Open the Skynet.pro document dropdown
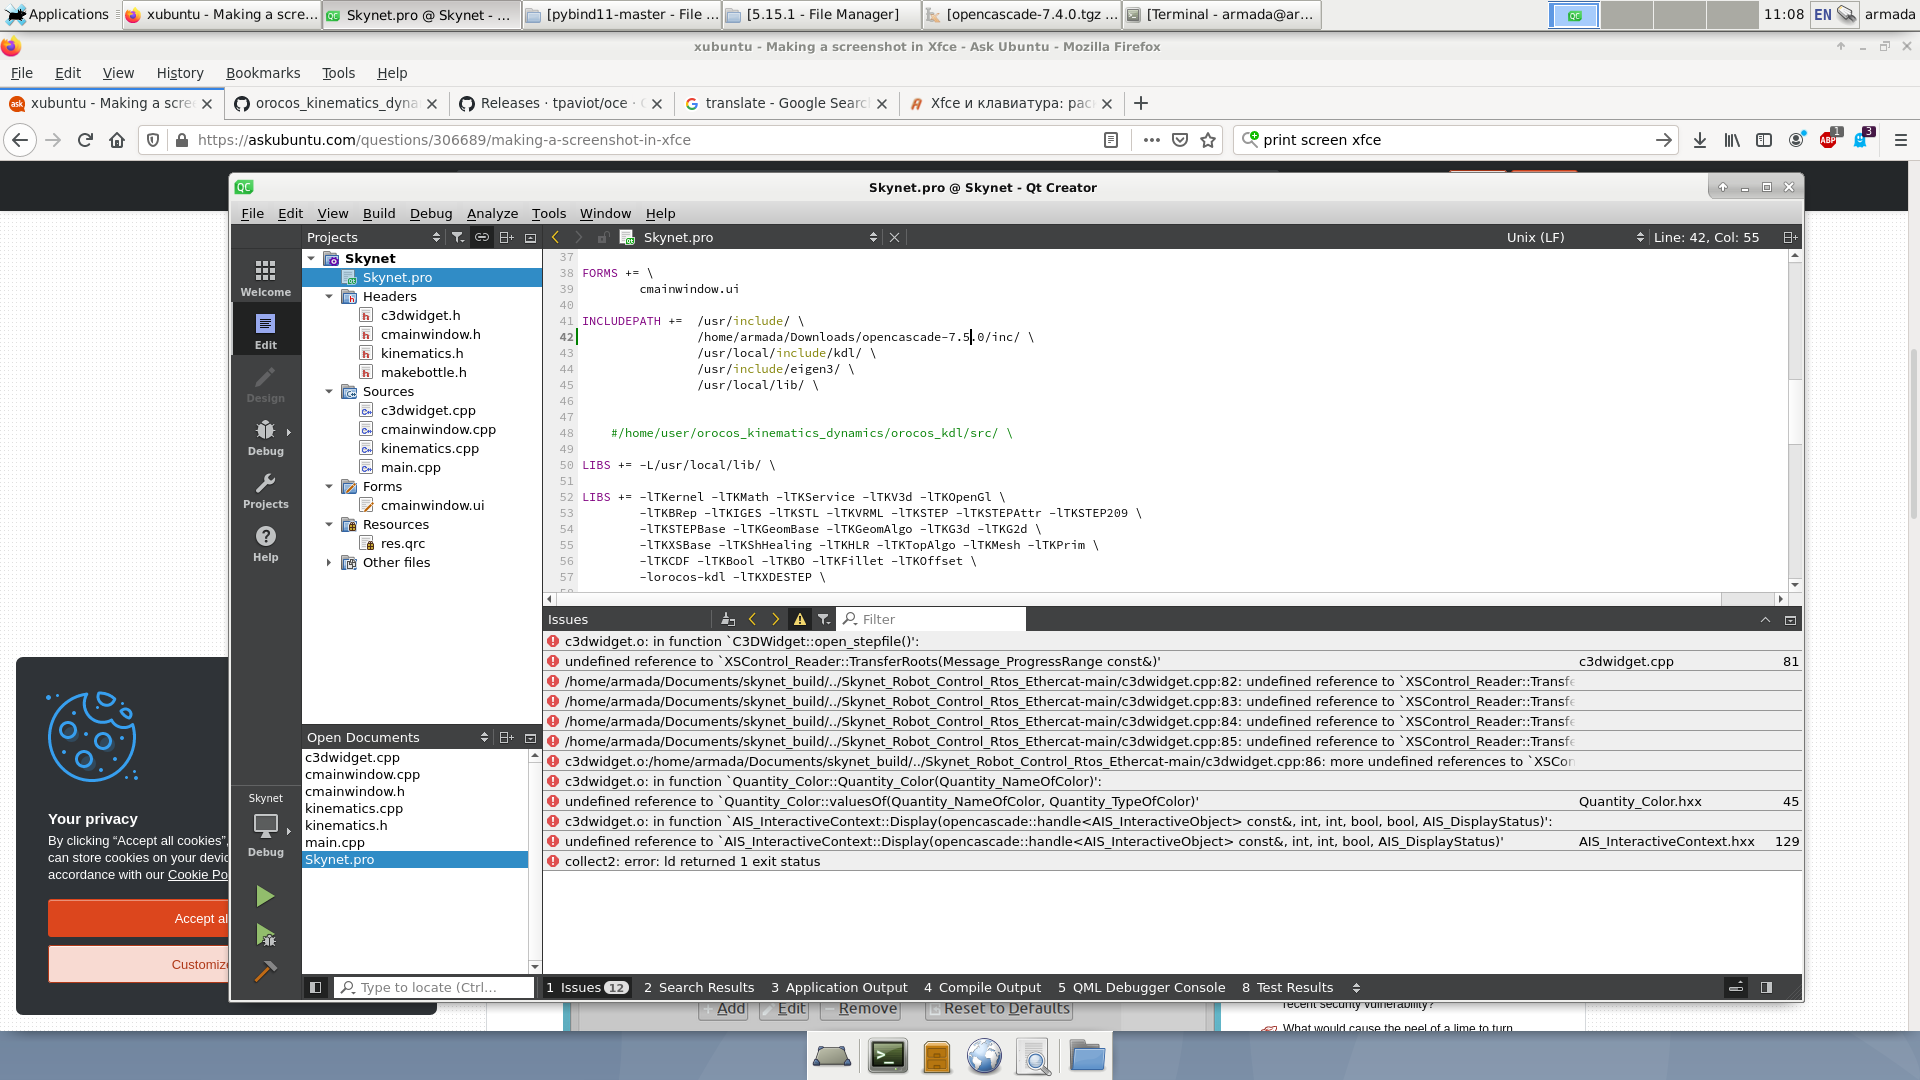Viewport: 1920px width, 1080px height. 759,237
